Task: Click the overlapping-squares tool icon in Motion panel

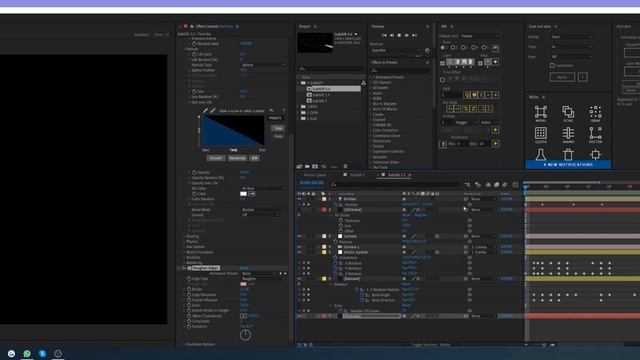Action: (x=568, y=112)
